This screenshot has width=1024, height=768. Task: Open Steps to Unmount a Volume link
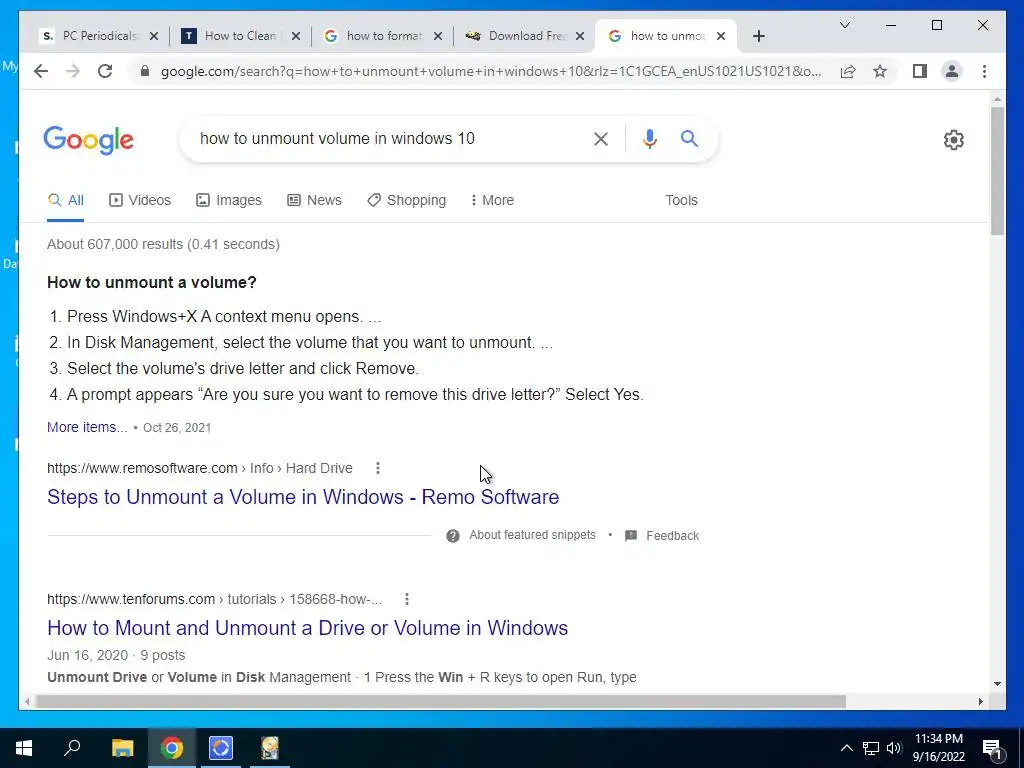pos(303,497)
